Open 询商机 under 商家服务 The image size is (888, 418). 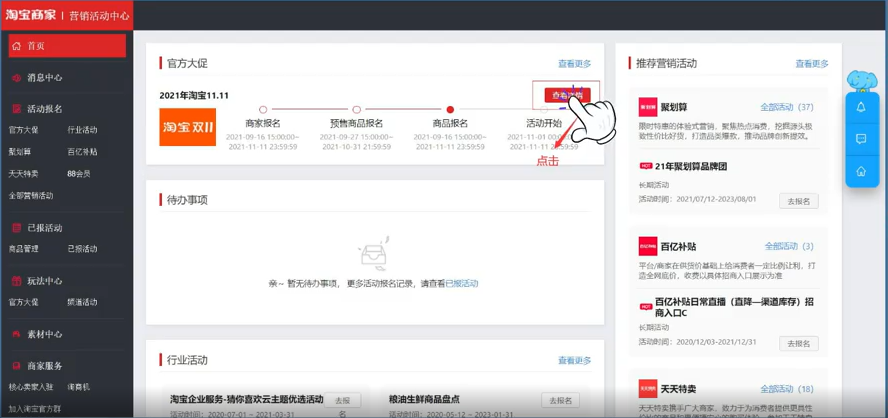click(79, 387)
